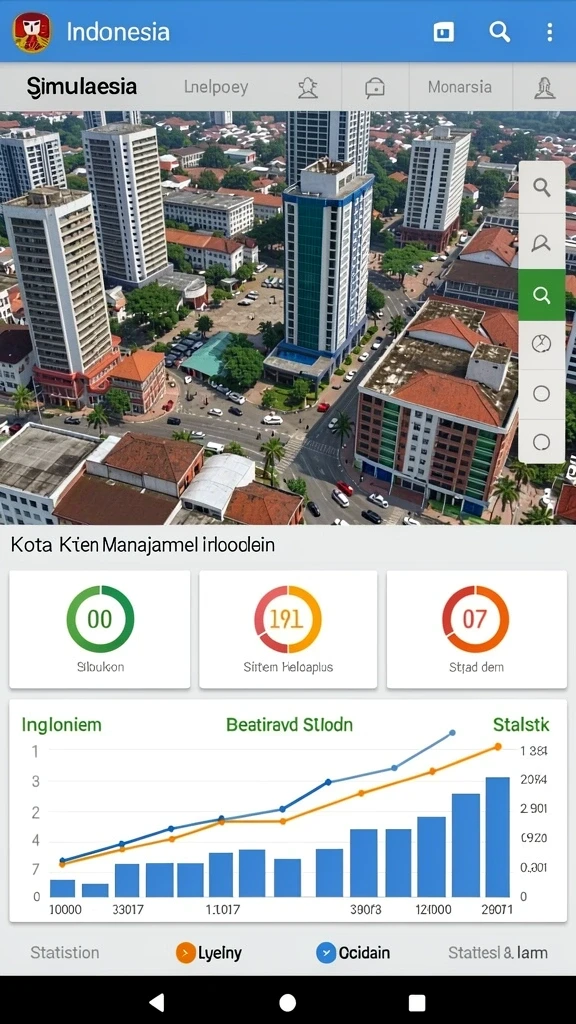This screenshot has width=576, height=1024.
Task: Tap the user icon in map sidebar
Action: [541, 244]
